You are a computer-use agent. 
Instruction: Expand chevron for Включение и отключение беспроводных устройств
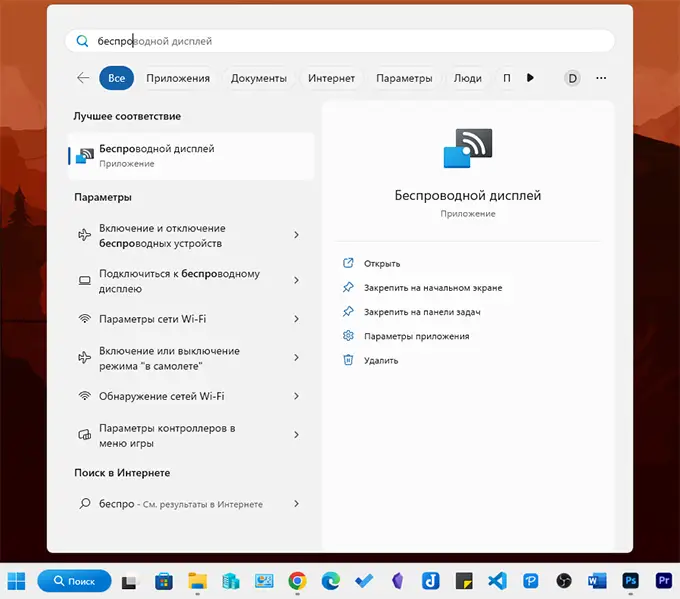click(x=296, y=235)
